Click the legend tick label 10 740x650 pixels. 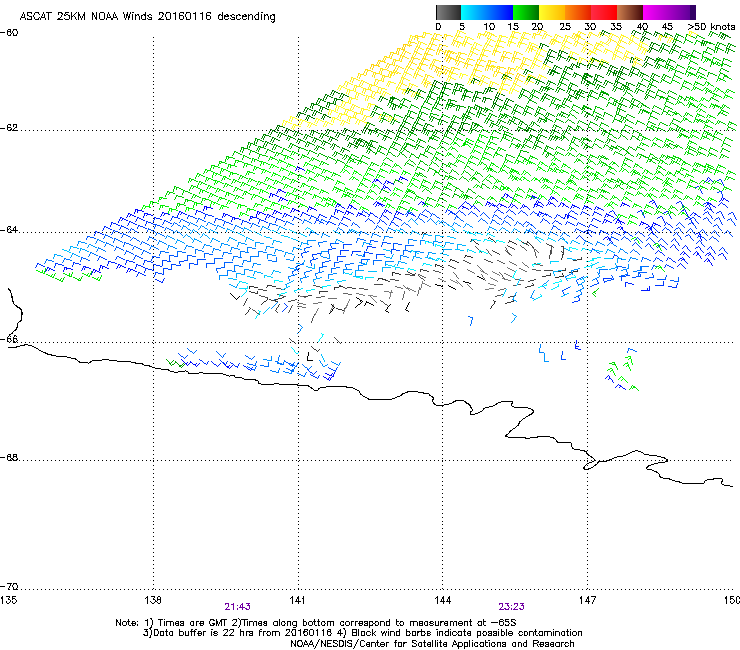[489, 27]
